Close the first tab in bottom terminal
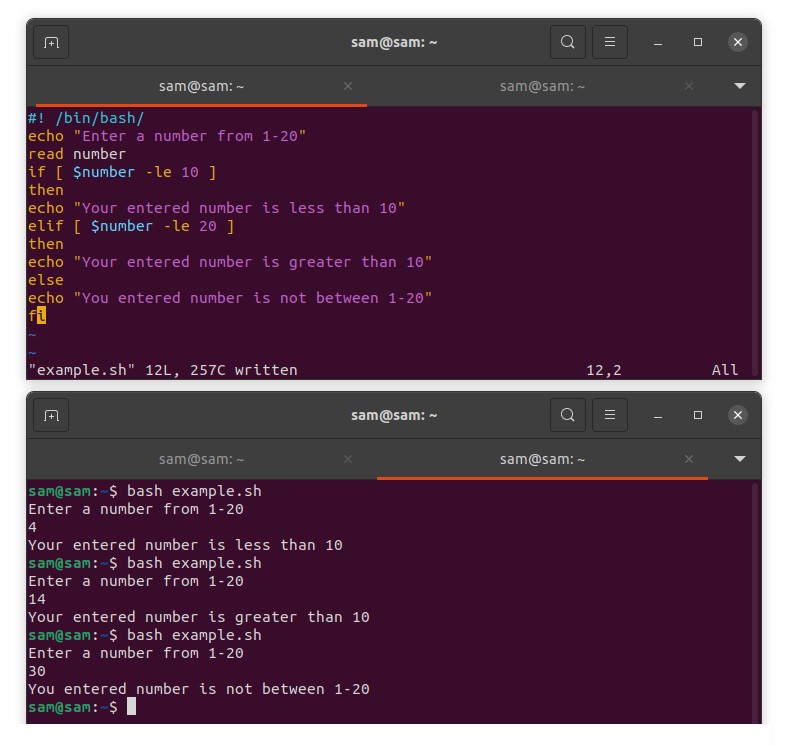The image size is (786, 746). 348,459
